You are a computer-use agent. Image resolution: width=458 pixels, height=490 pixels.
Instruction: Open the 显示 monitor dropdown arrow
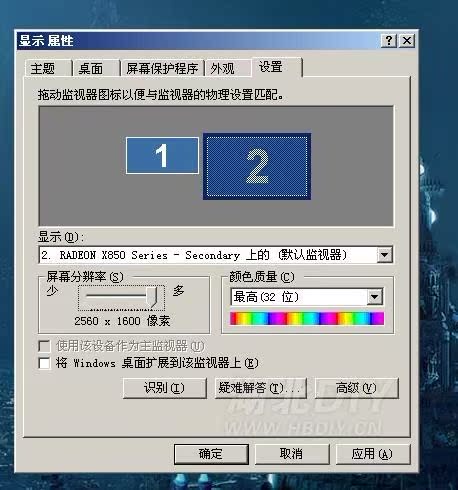coord(385,255)
